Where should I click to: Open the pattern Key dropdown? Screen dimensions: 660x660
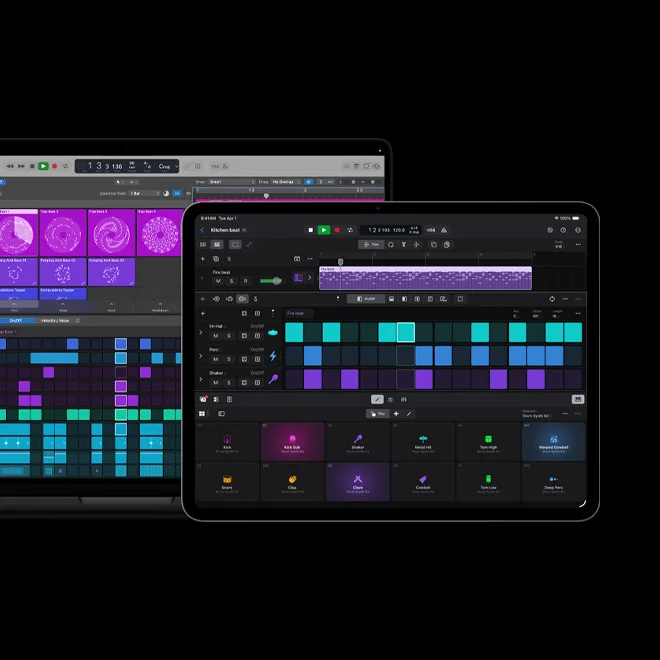pos(516,314)
